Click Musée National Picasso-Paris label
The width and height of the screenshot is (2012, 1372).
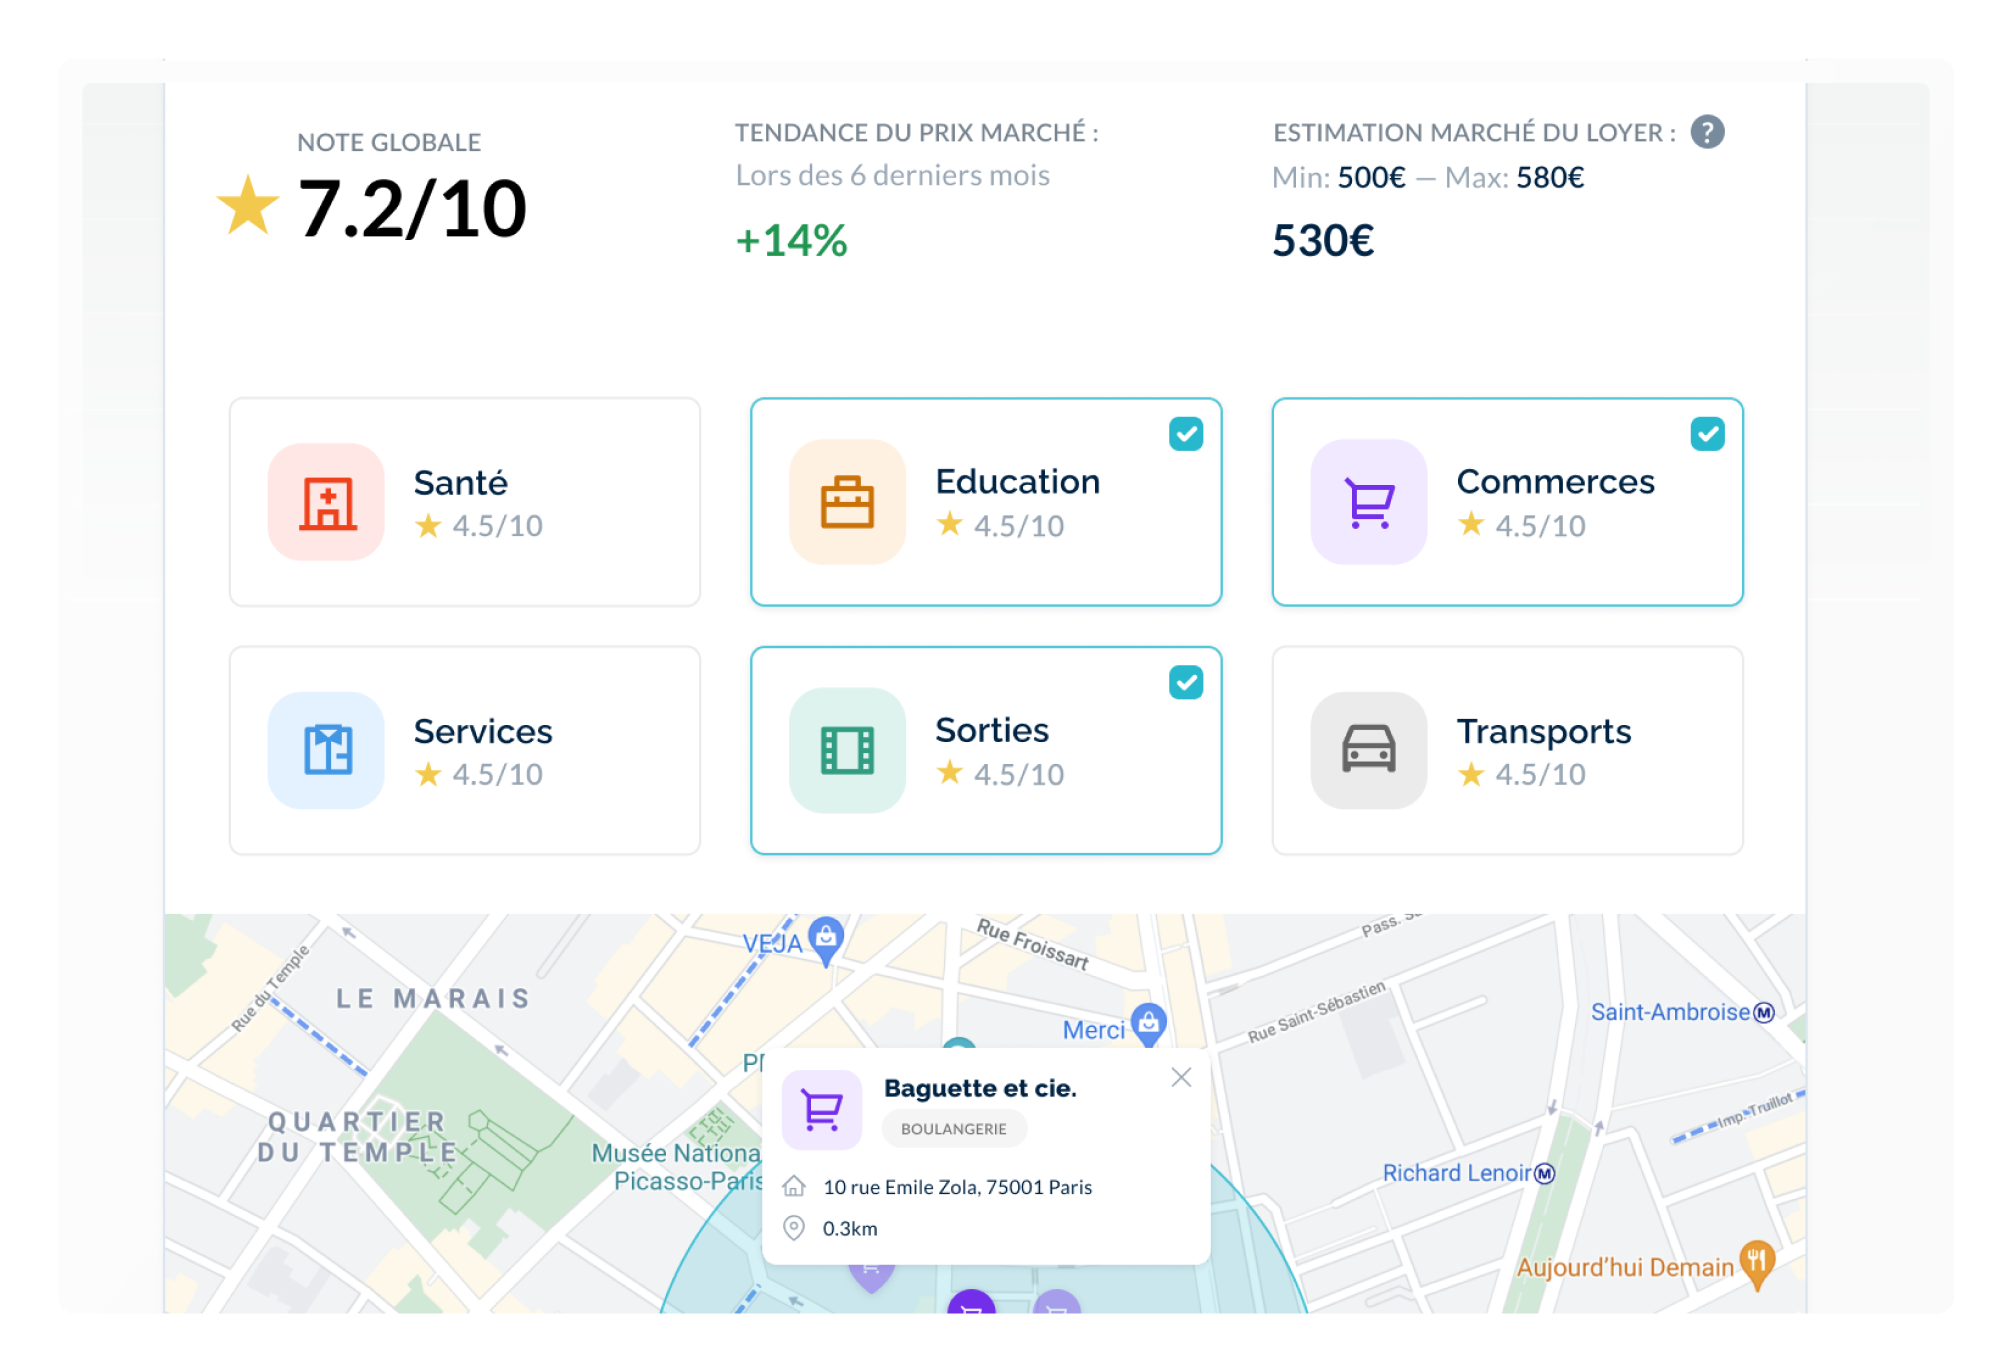click(x=677, y=1167)
